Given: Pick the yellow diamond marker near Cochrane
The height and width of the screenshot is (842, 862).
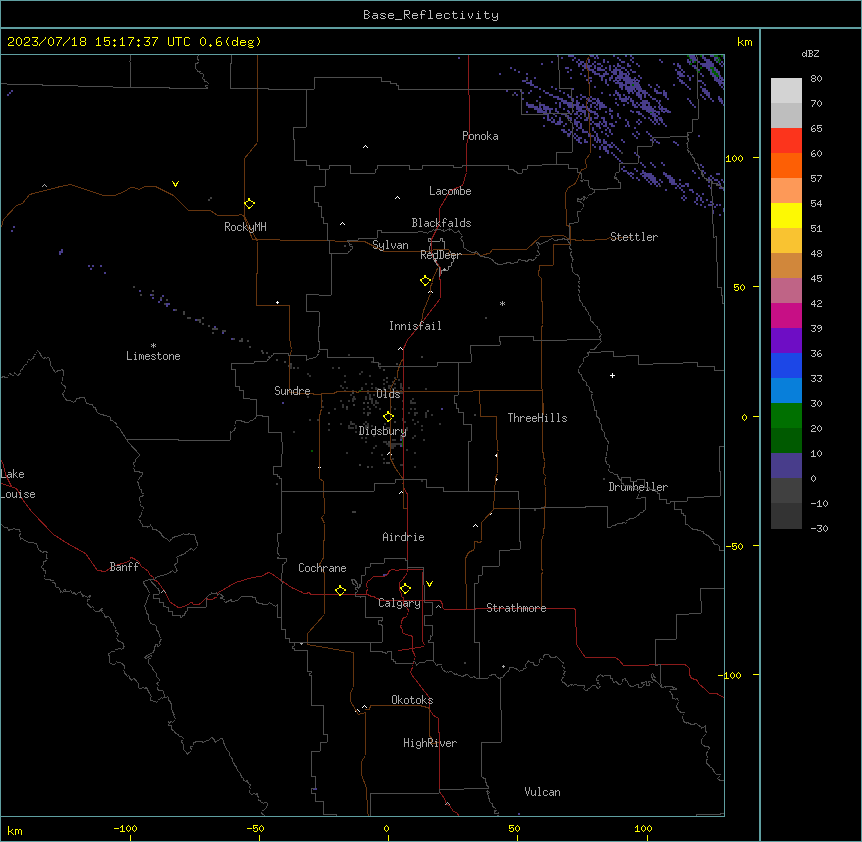Looking at the screenshot, I should point(340,590).
